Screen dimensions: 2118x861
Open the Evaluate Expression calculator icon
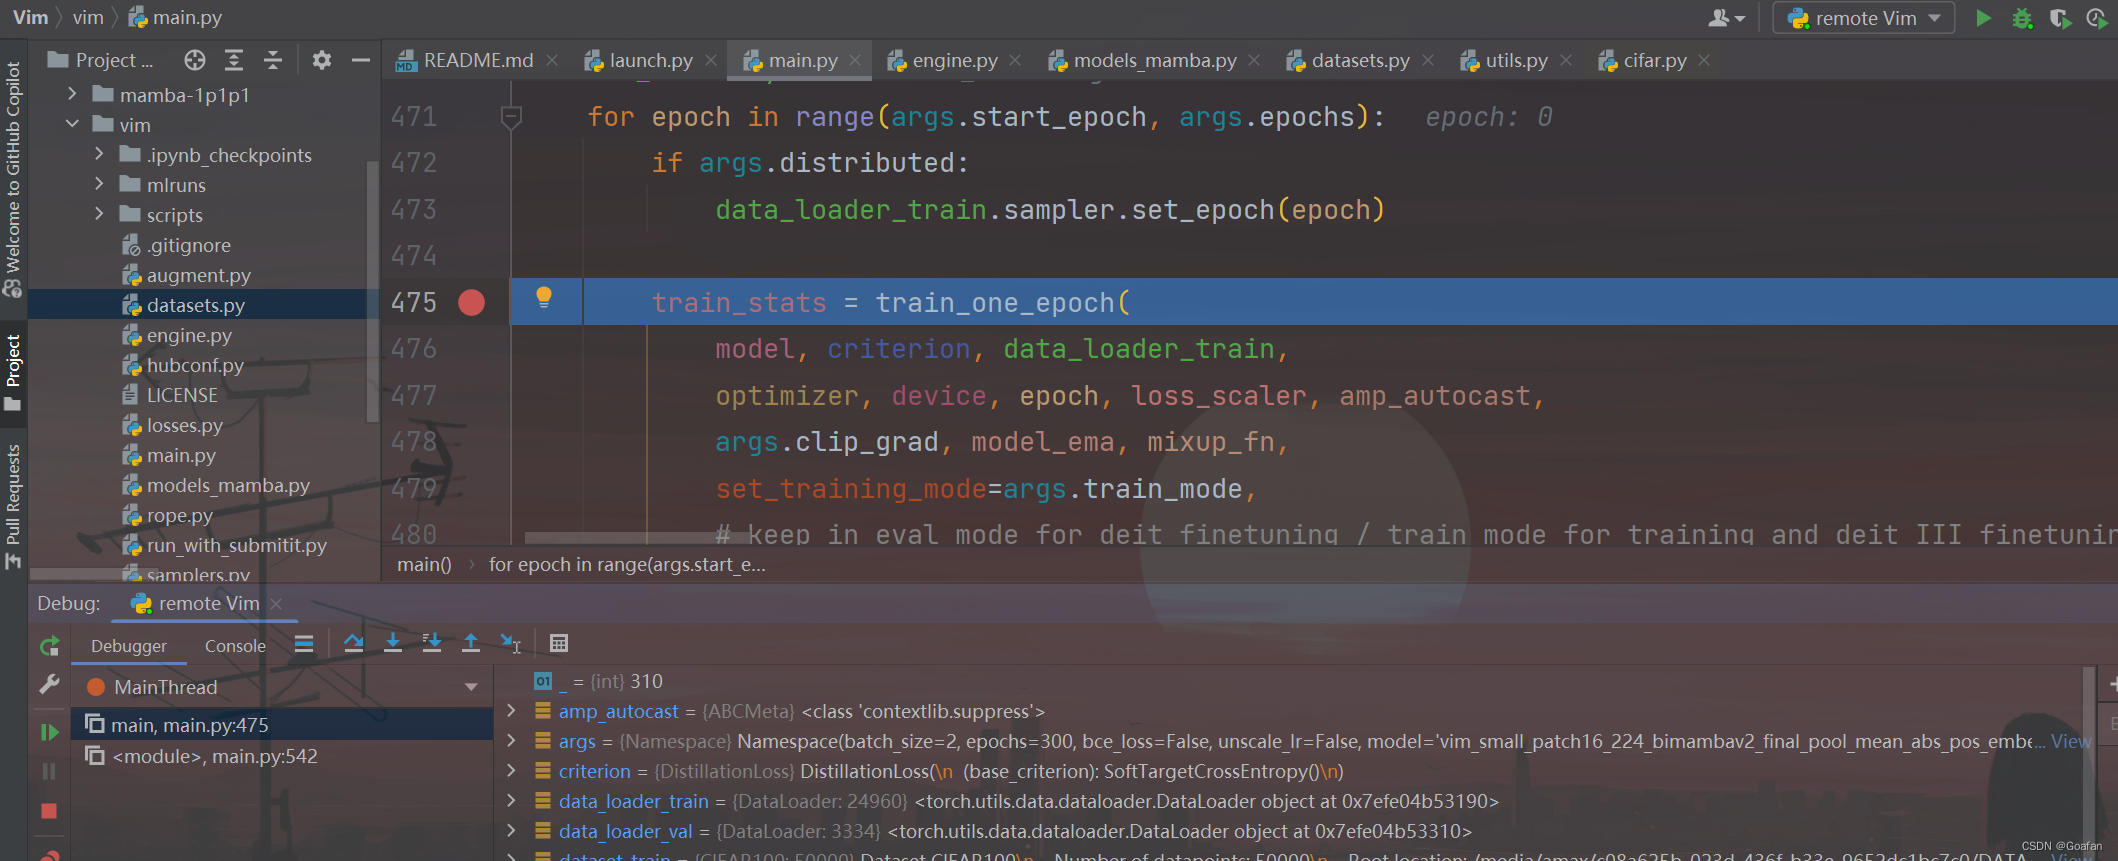point(559,643)
